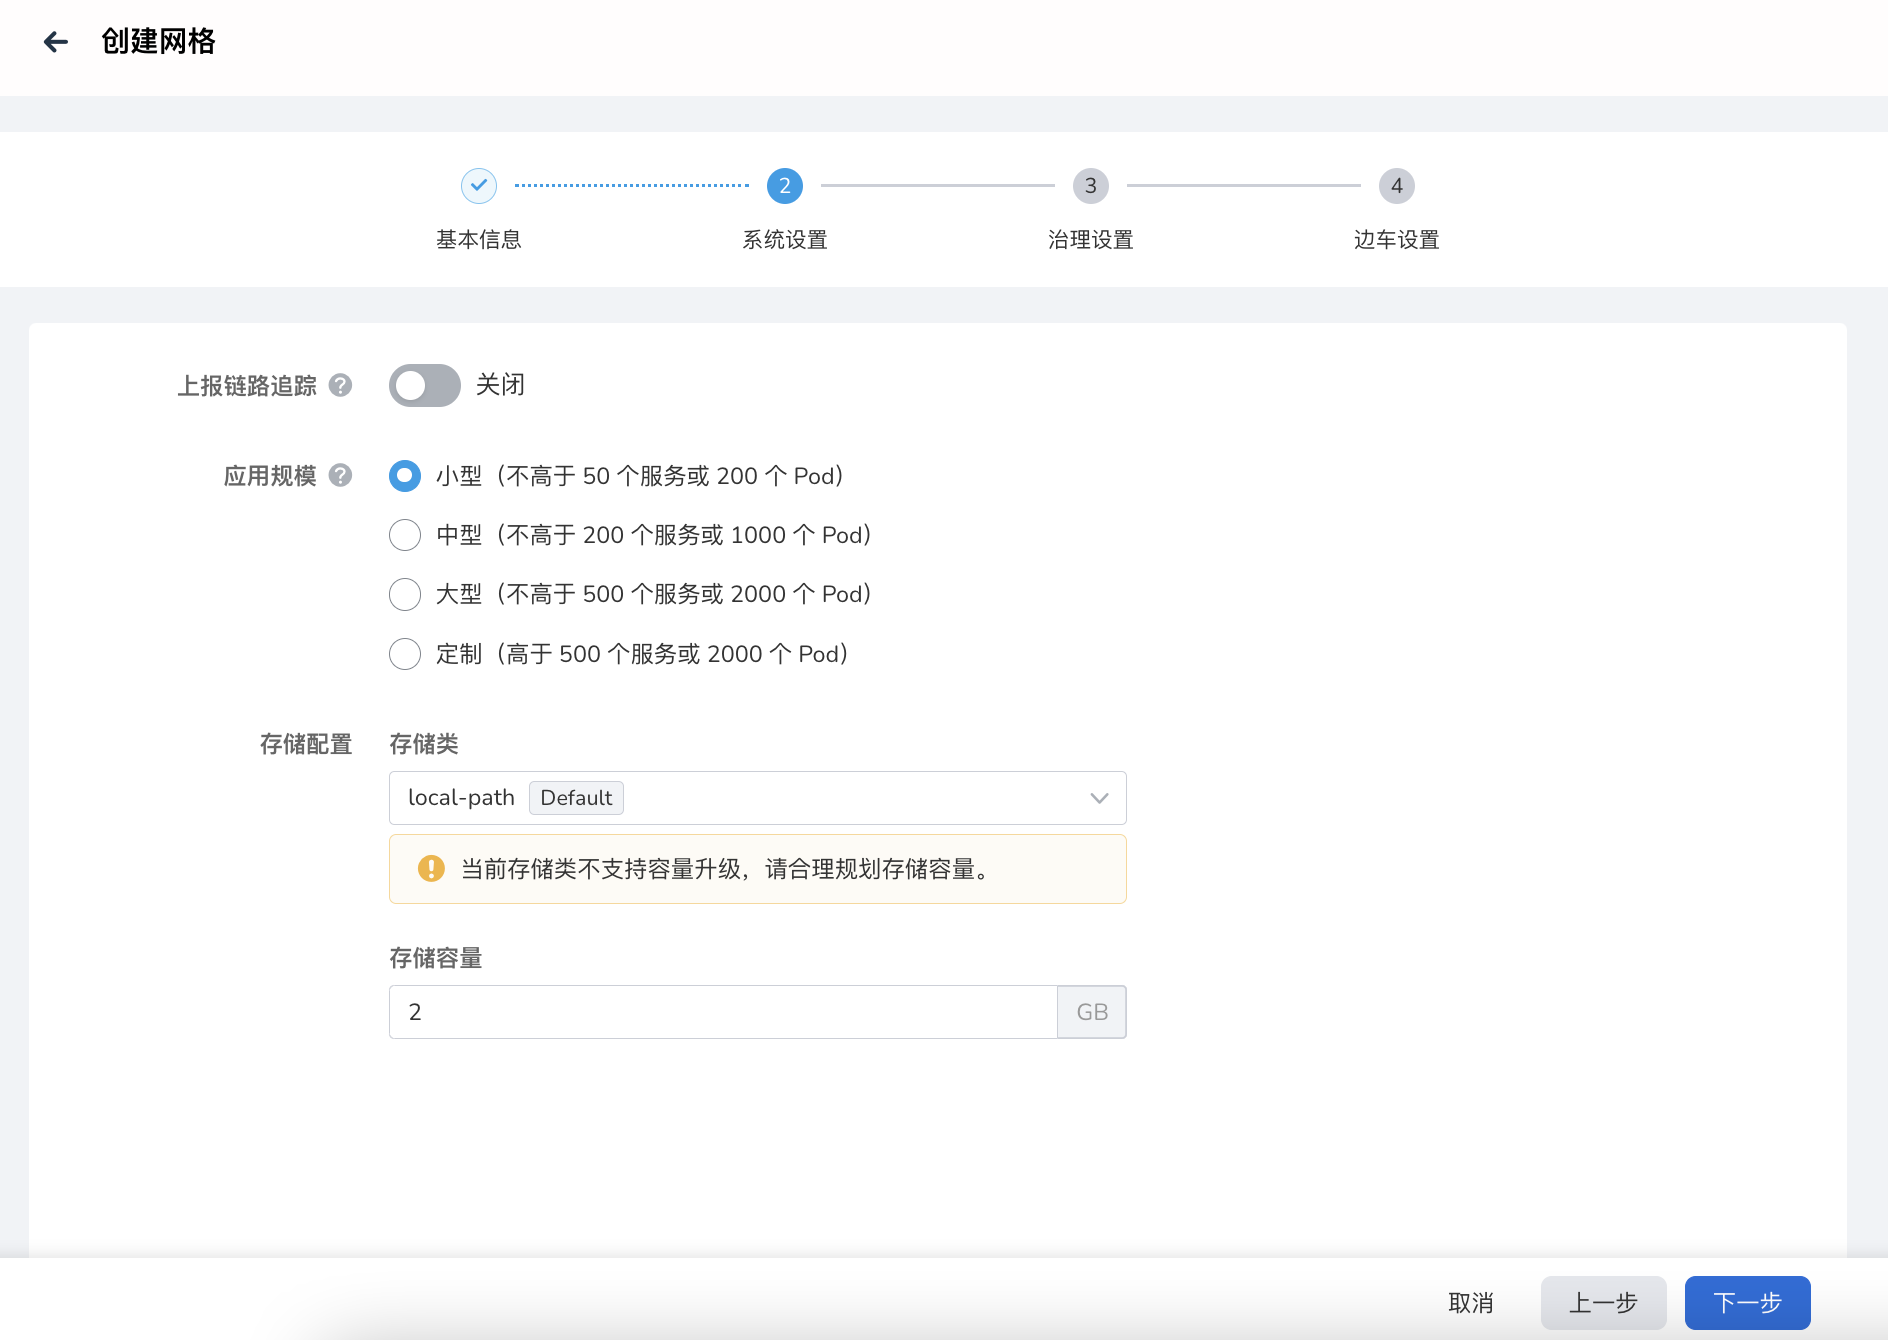The height and width of the screenshot is (1340, 1888).
Task: Click the help icon next to 上报链路追踪
Action: point(340,385)
